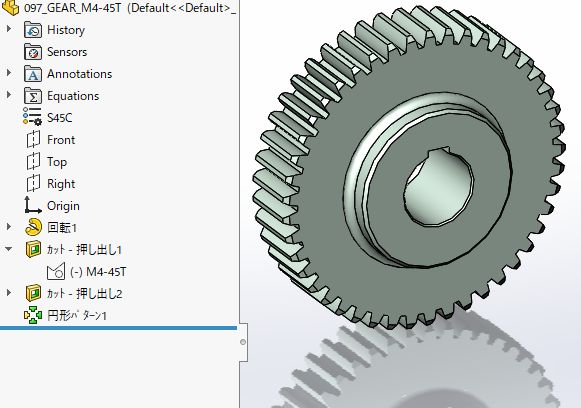Click the Front plane icon
The width and height of the screenshot is (581, 408).
(33, 139)
